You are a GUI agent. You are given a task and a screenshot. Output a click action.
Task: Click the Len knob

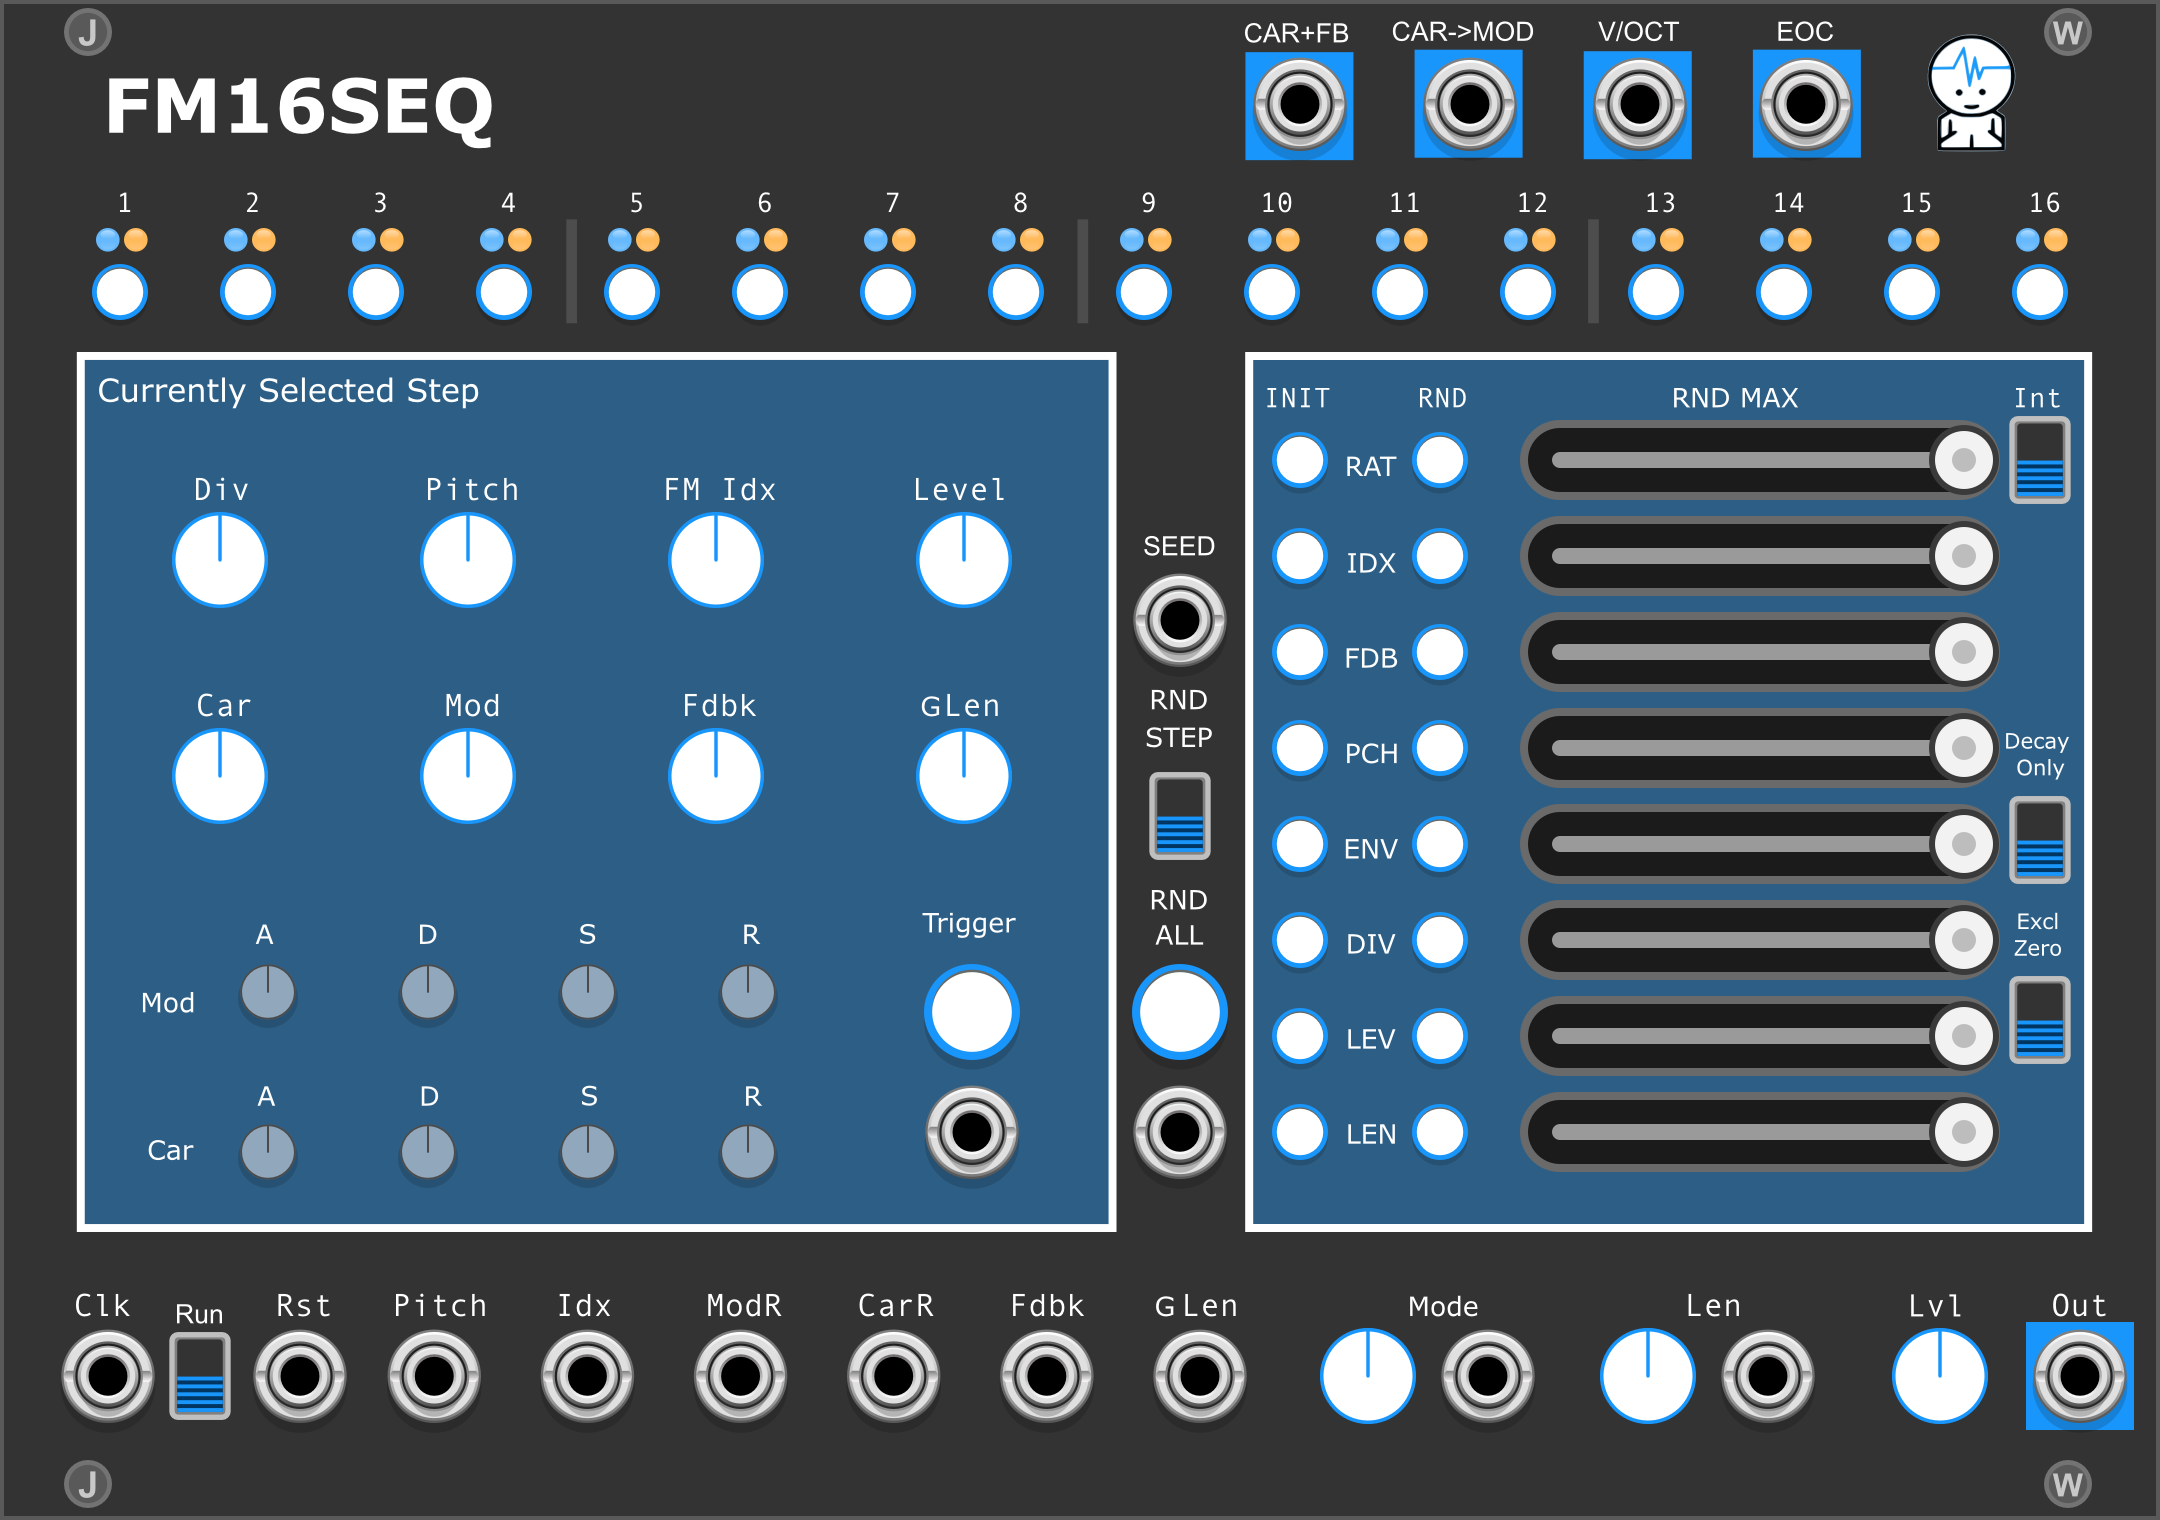[1648, 1376]
